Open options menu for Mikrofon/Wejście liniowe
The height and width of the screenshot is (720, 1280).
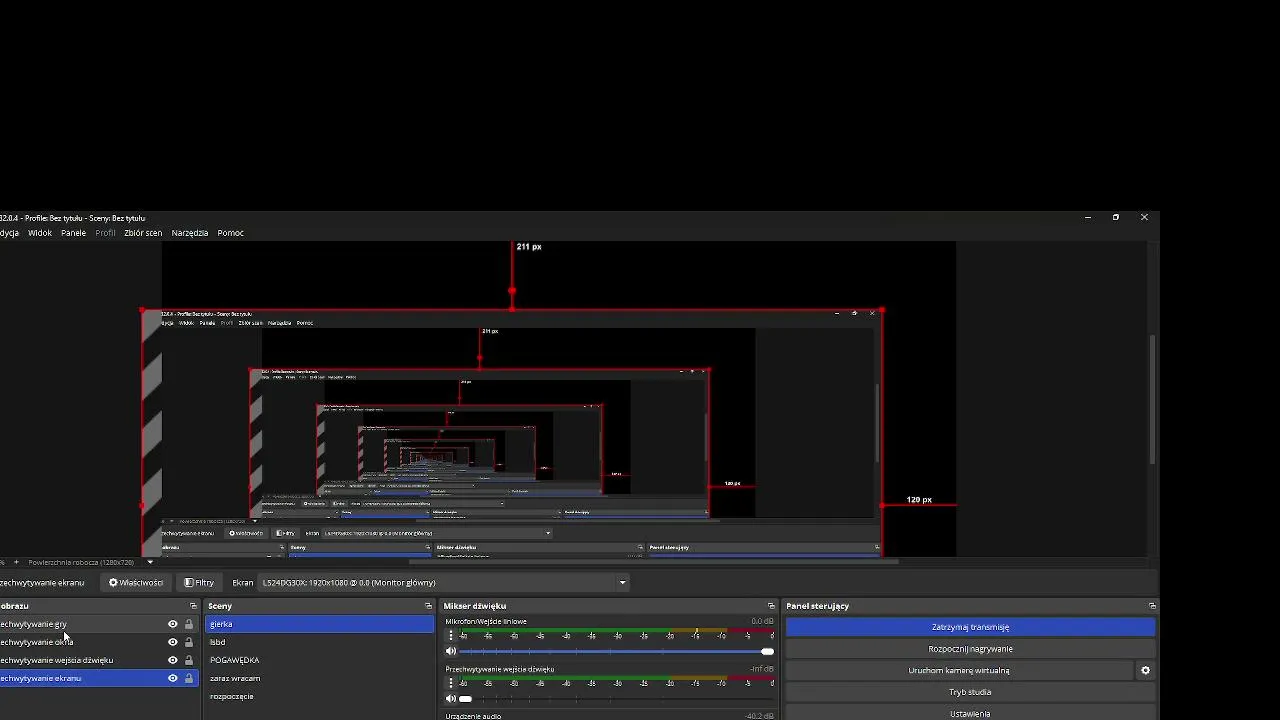tap(451, 635)
